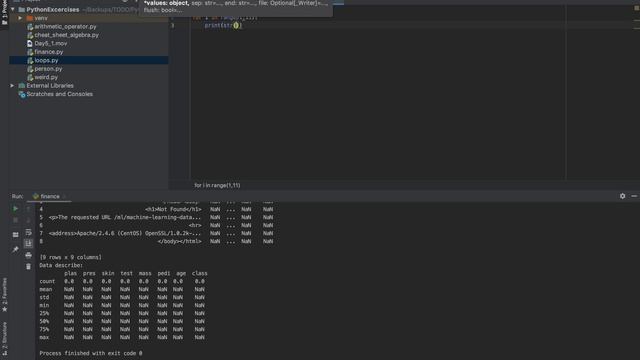This screenshot has width=640, height=360.
Task: Expand External Libraries node
Action: point(12,86)
